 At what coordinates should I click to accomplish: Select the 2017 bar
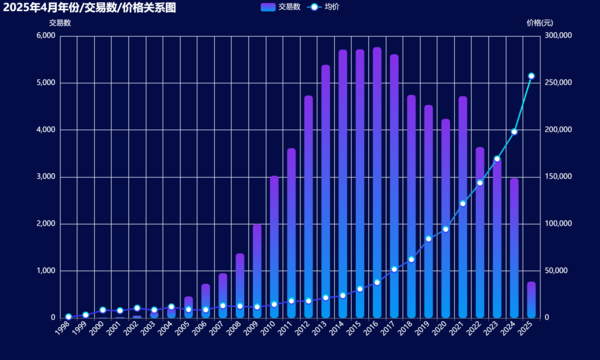pyautogui.click(x=394, y=186)
